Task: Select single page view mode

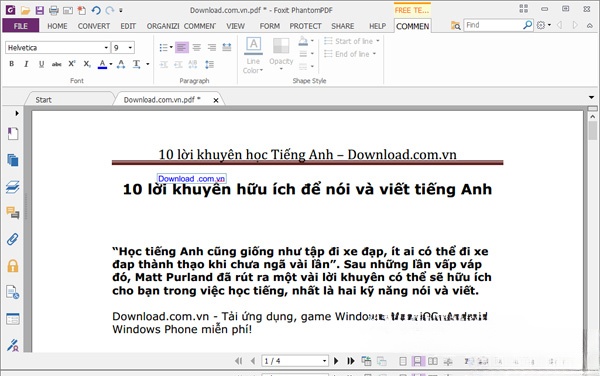Action: pyautogui.click(x=403, y=361)
